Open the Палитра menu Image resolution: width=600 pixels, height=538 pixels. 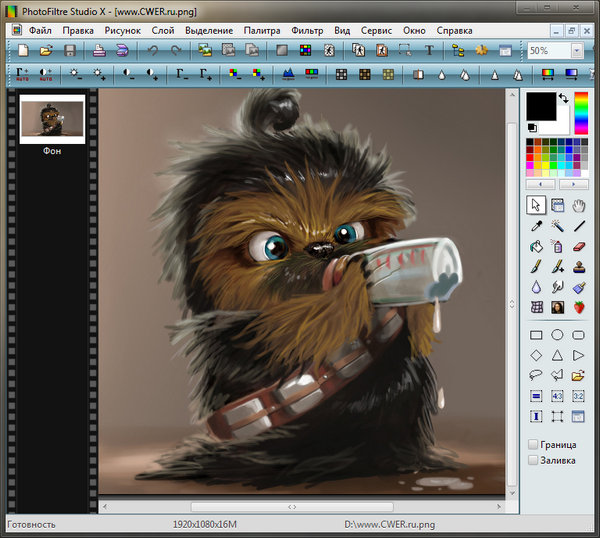pyautogui.click(x=262, y=31)
